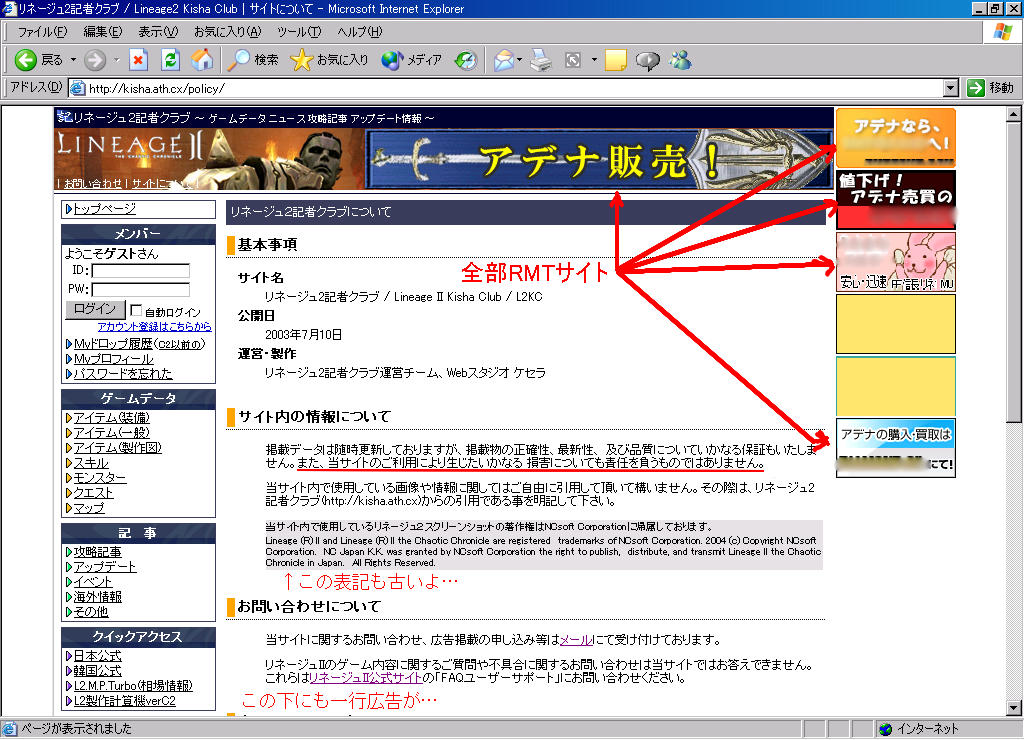Viewport: 1024px width, 740px height.
Task: Open the forward button history dropdown arrow
Action: 116,60
